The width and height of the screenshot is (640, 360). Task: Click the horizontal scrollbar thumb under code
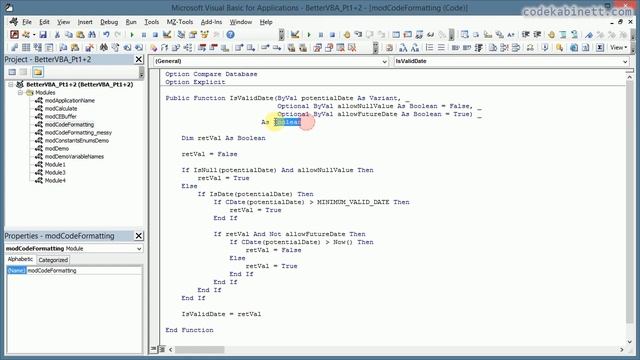(200, 350)
